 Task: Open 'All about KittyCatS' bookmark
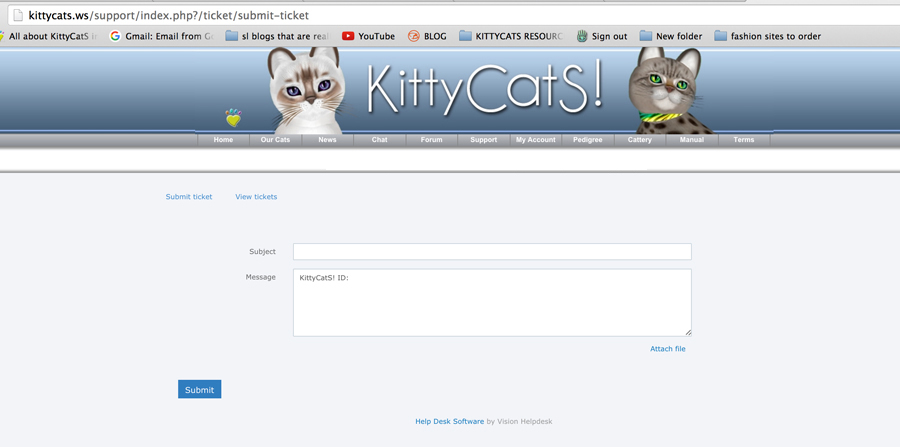click(53, 36)
